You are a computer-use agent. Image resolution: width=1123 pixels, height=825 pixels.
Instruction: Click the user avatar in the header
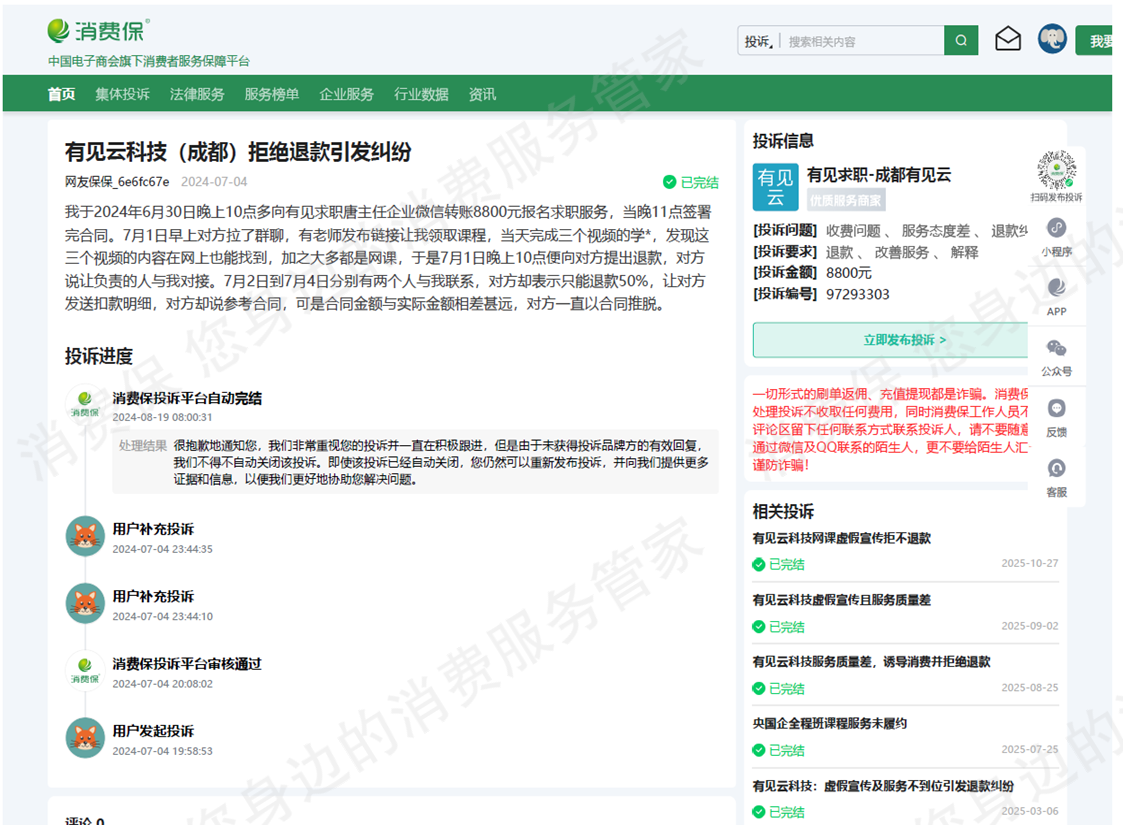1052,40
